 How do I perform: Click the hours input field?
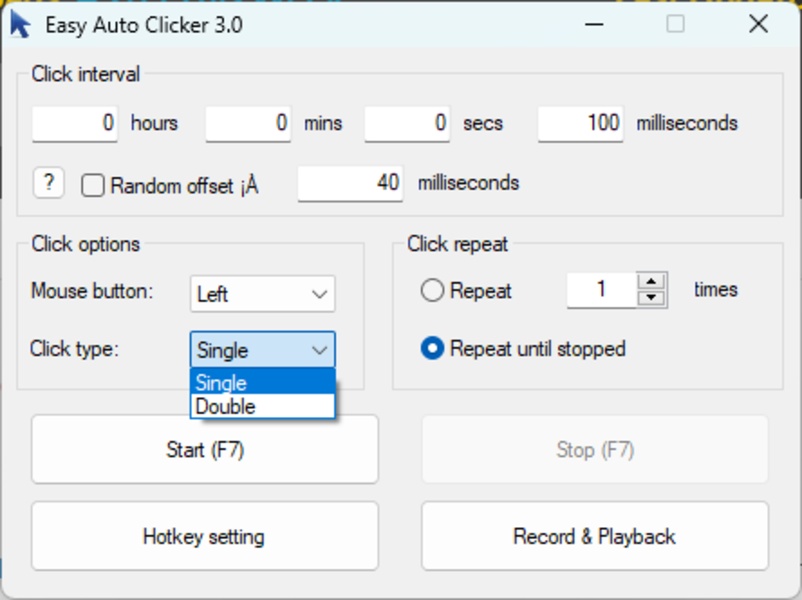pos(75,124)
